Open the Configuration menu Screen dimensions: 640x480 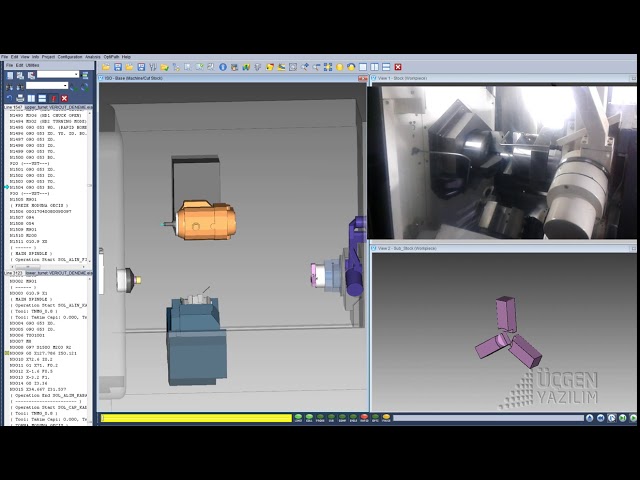point(70,57)
